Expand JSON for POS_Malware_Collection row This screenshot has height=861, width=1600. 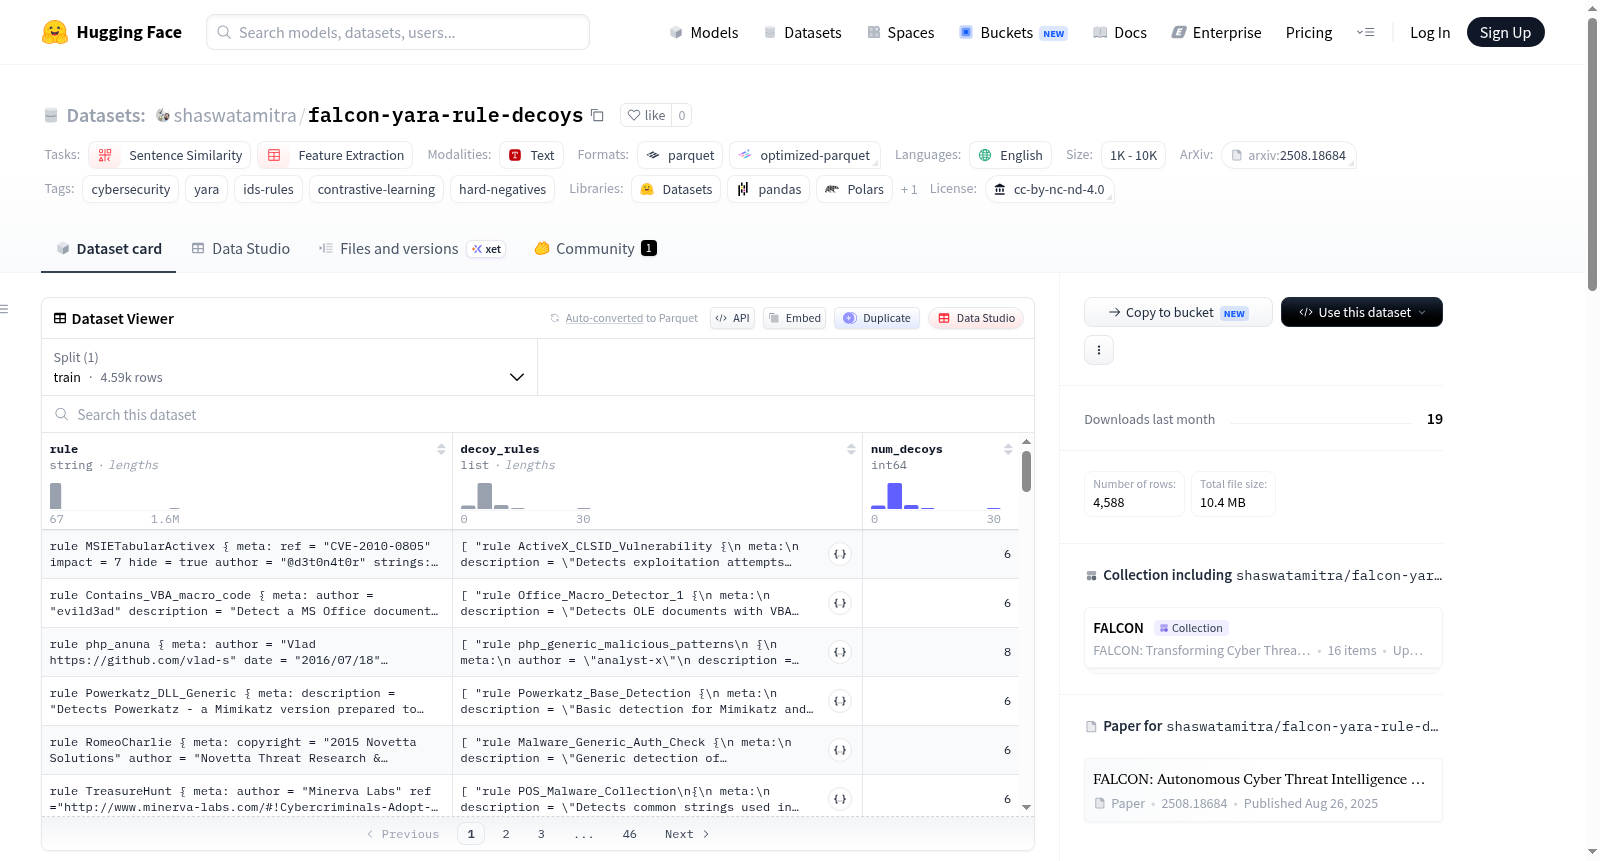coord(840,799)
